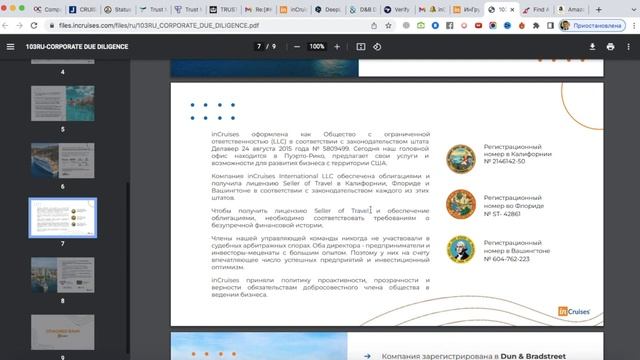Click the paragraph beginning 'inCruises оформлена'
Image resolution: width=640 pixels, height=360 pixels.
pos(320,149)
